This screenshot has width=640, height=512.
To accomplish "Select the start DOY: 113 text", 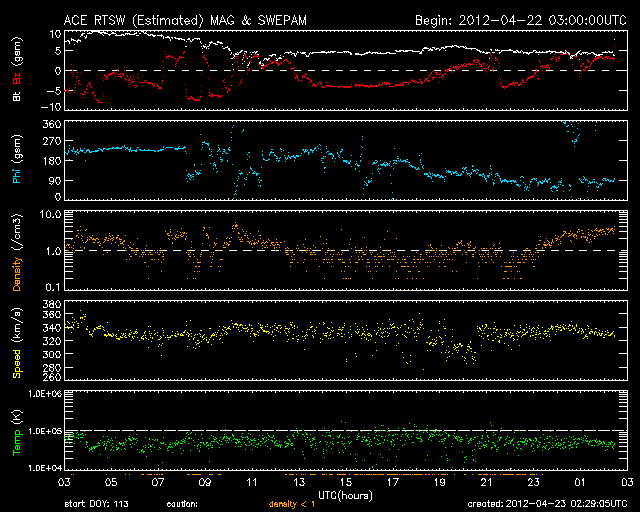I will point(97,504).
